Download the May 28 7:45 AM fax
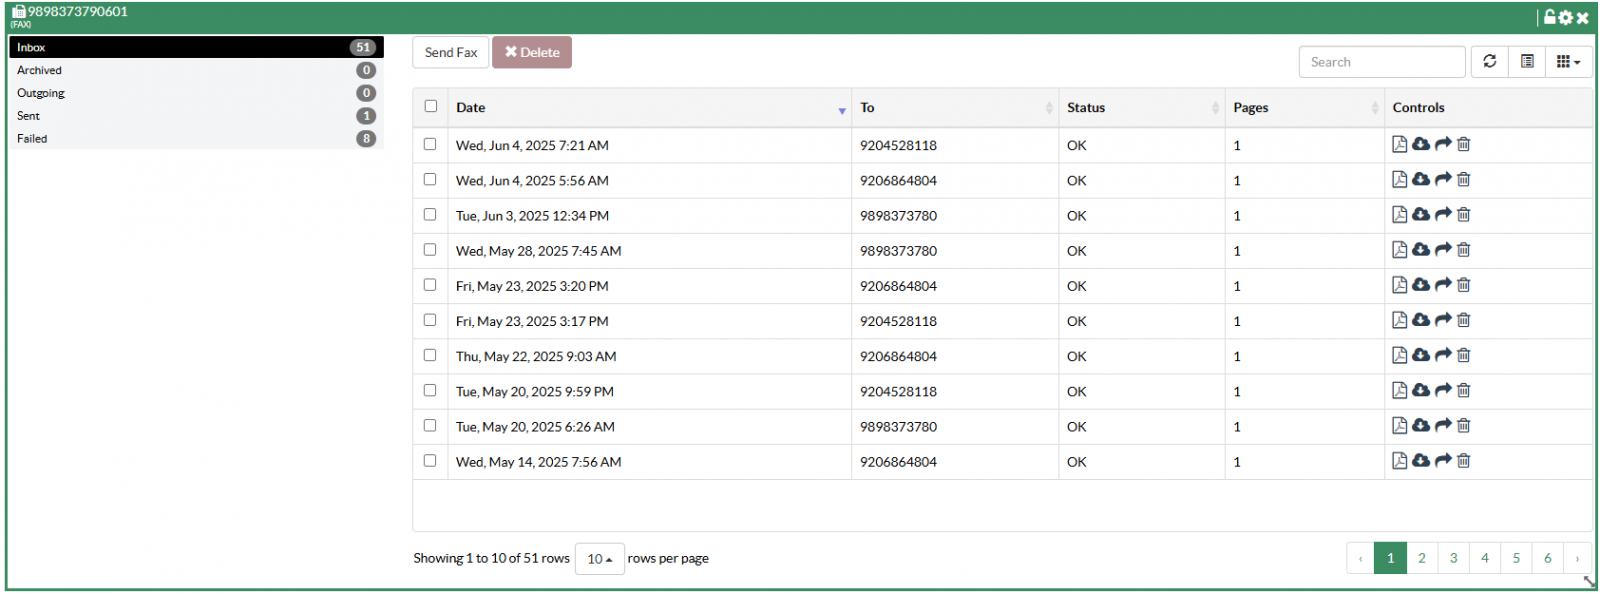The image size is (1600, 594). click(x=1421, y=250)
